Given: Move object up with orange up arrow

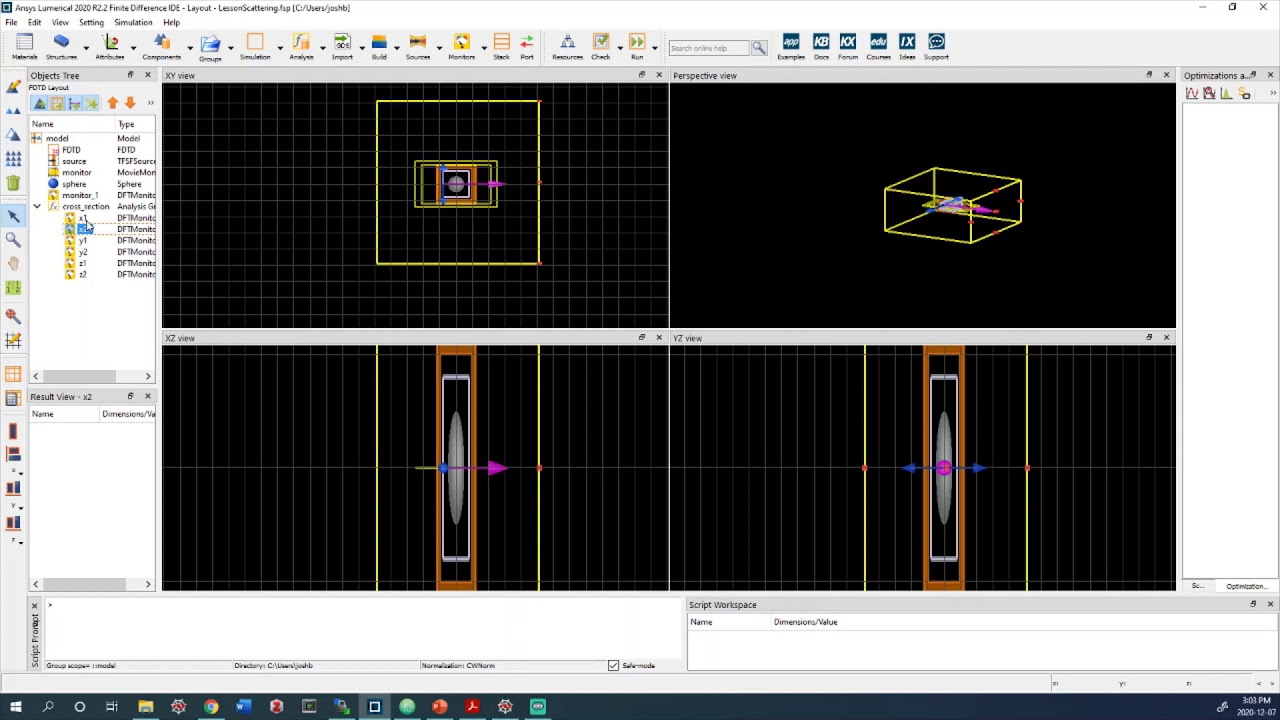Looking at the screenshot, I should 113,103.
